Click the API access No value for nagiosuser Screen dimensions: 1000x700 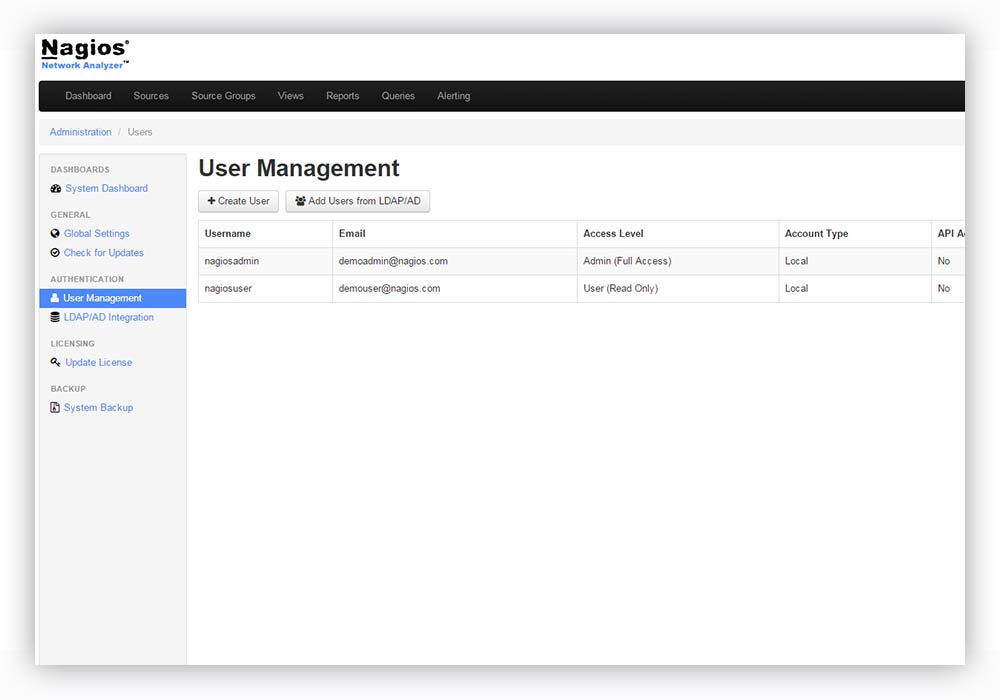point(944,289)
